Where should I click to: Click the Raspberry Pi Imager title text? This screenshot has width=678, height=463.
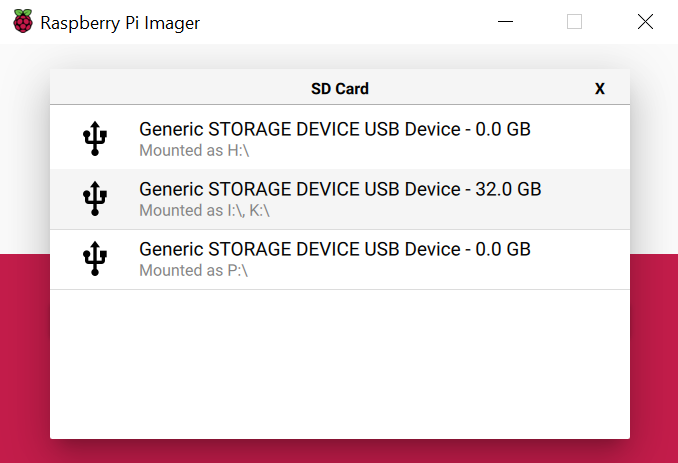click(120, 23)
